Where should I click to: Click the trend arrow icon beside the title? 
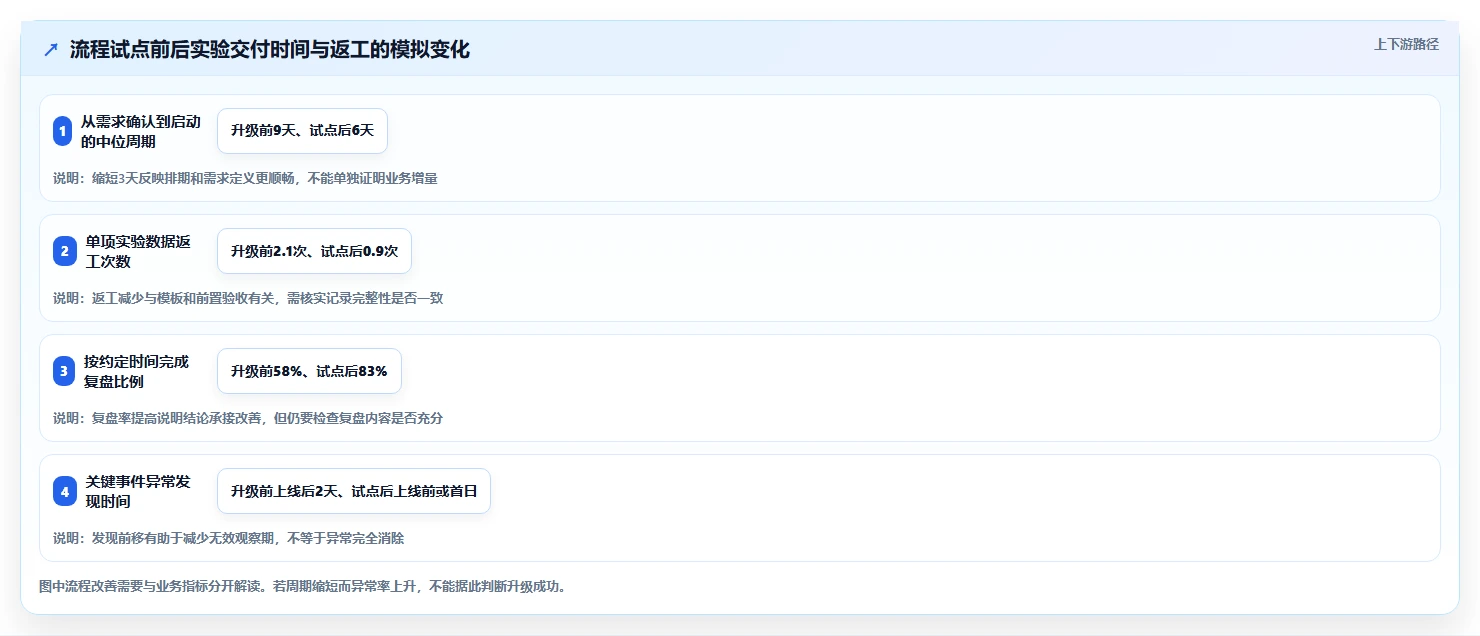[51, 50]
